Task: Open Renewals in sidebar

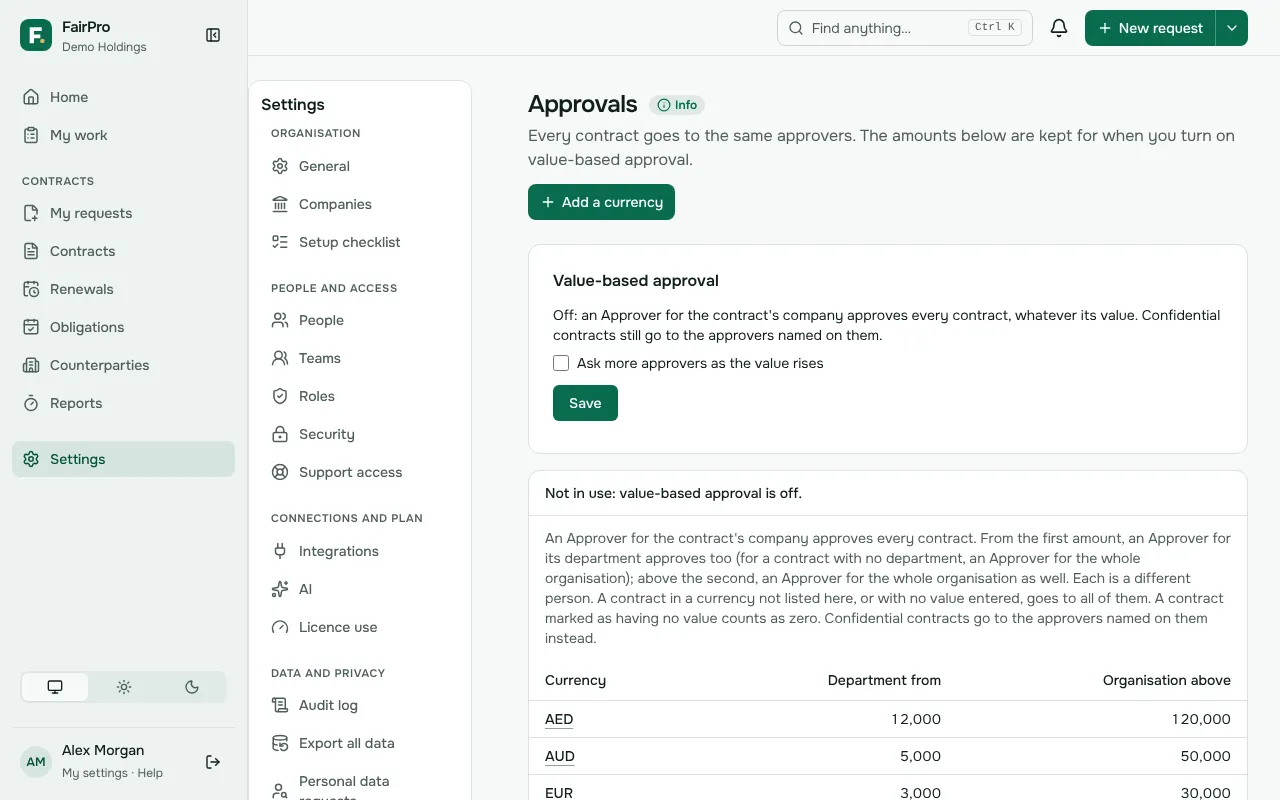Action: [123, 289]
